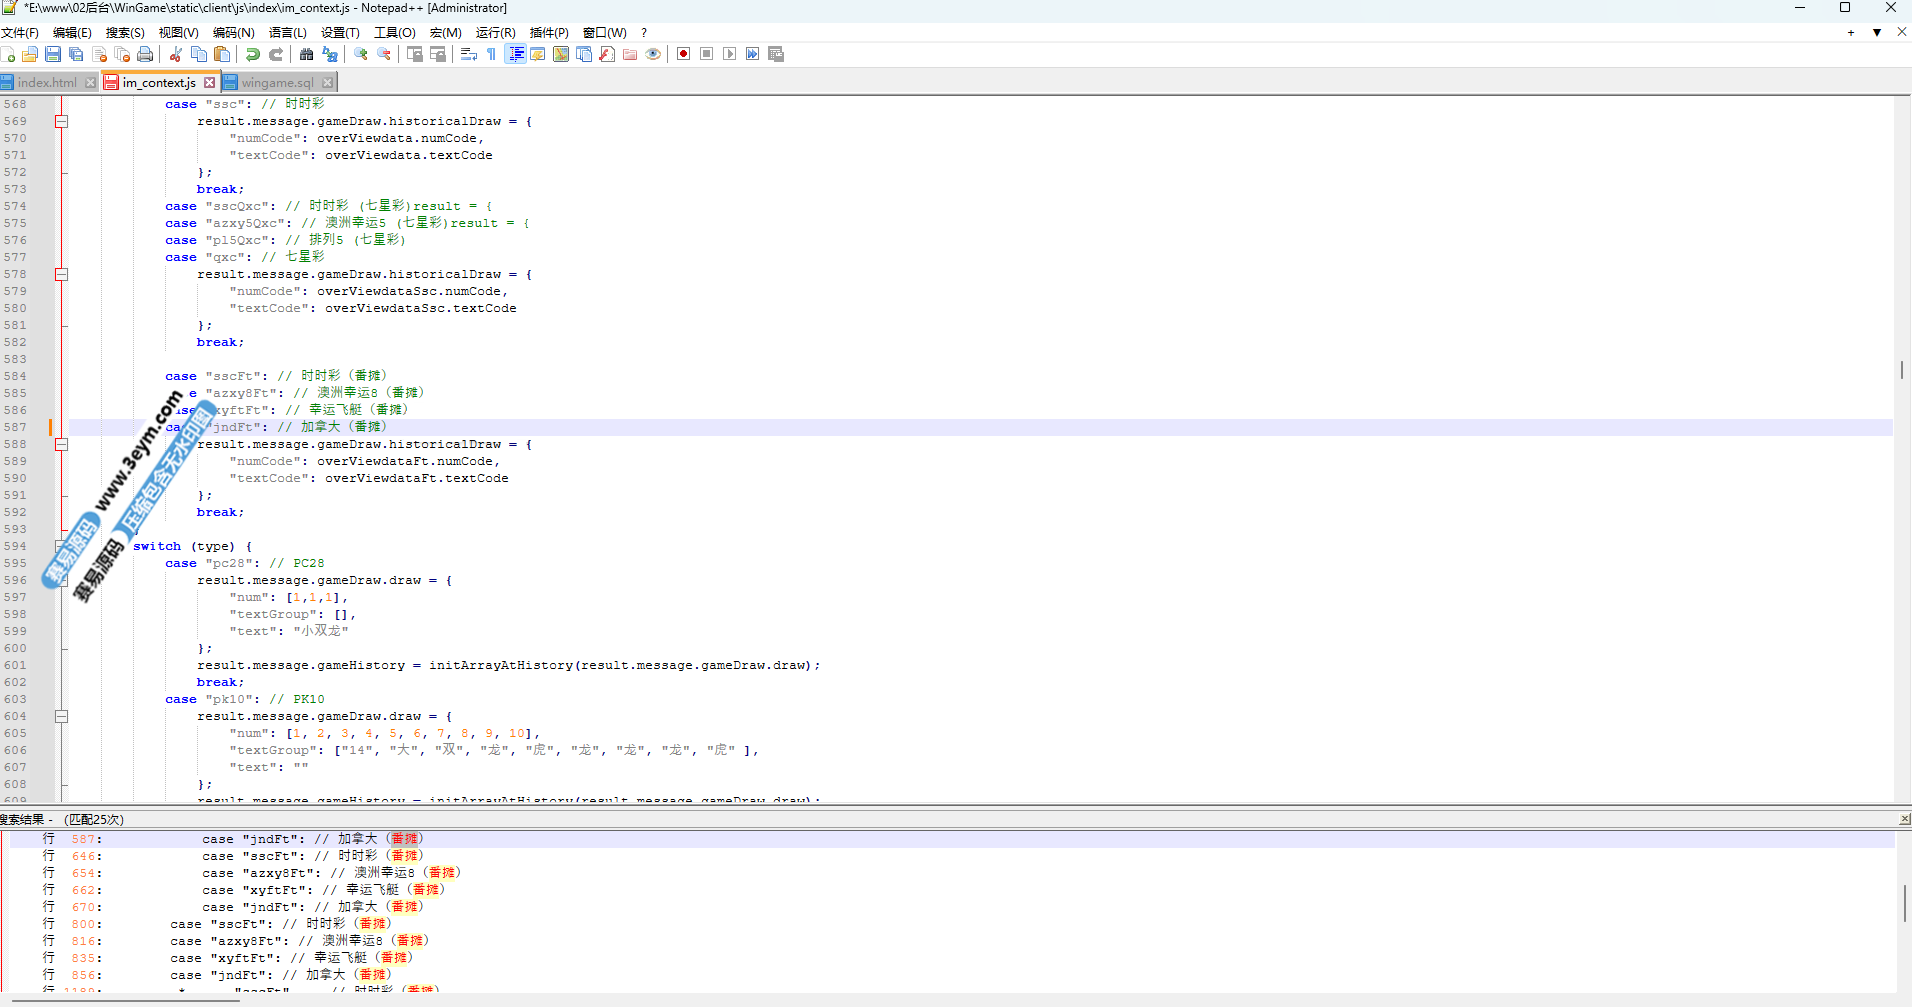
Task: Open the 搜索(S) menu
Action: [125, 32]
